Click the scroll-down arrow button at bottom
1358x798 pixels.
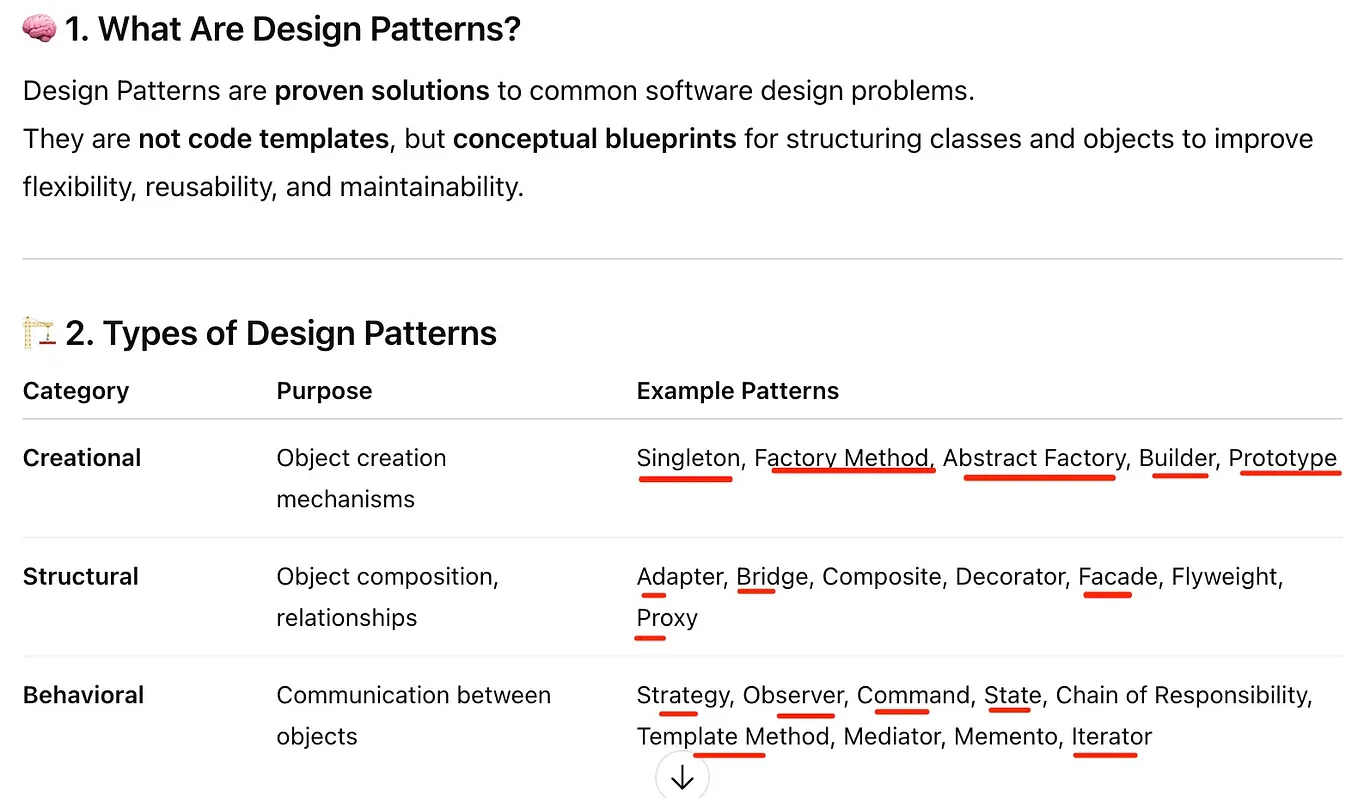(682, 777)
